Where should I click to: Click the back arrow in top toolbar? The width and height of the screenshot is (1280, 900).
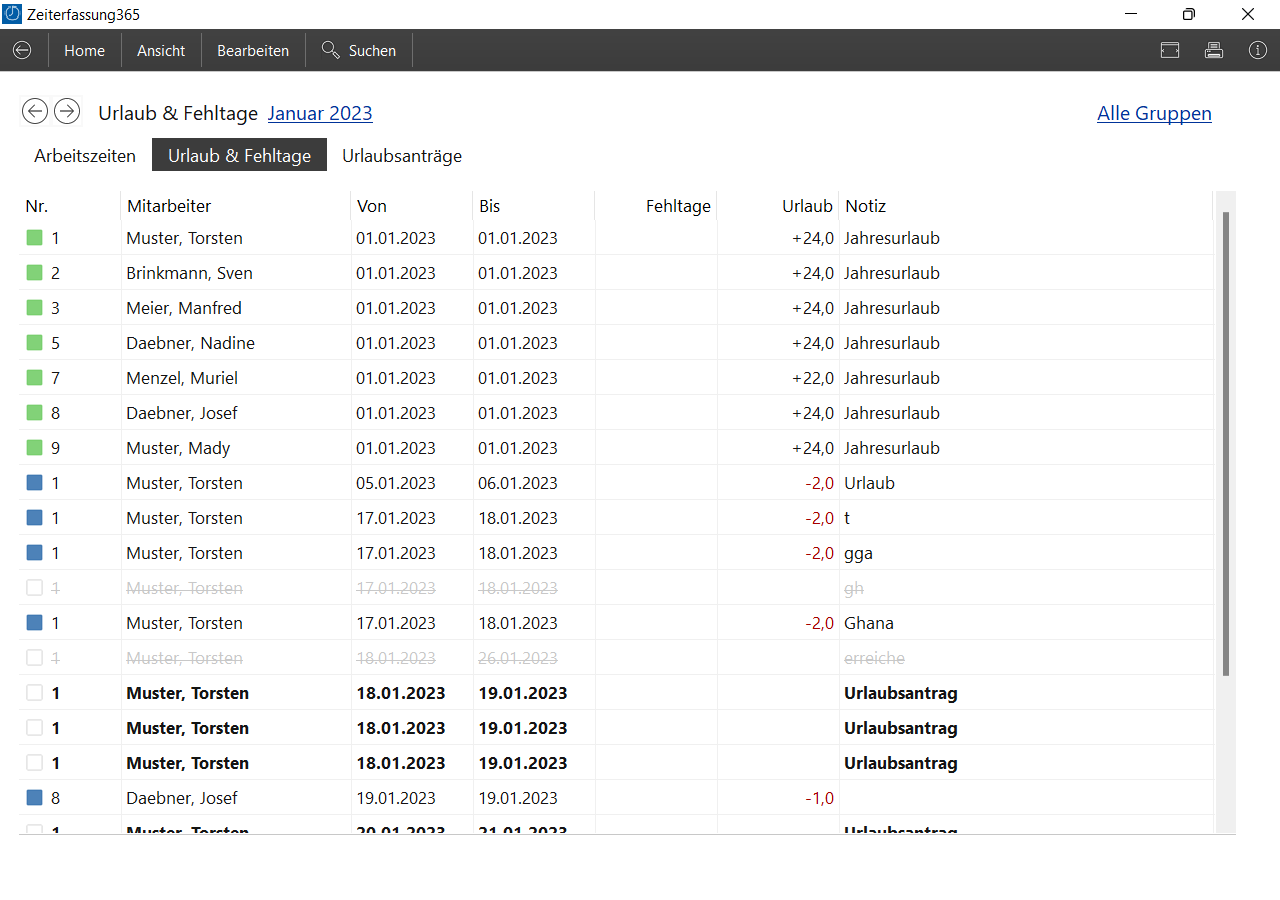22,50
